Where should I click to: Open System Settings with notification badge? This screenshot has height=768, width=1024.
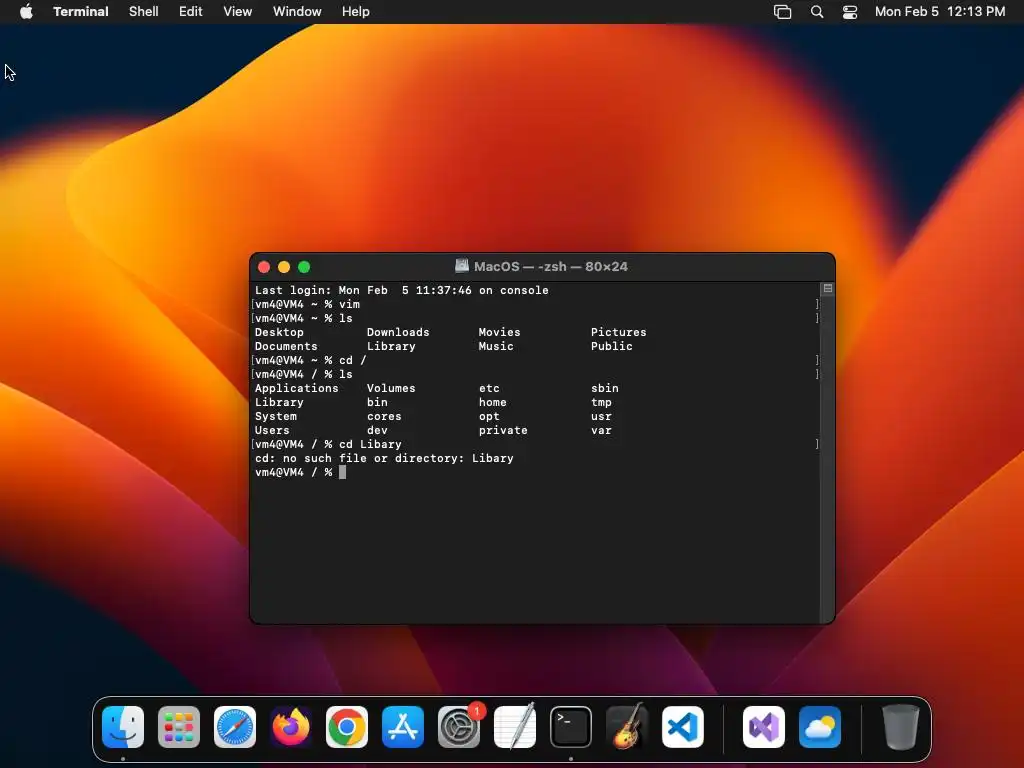coord(459,727)
